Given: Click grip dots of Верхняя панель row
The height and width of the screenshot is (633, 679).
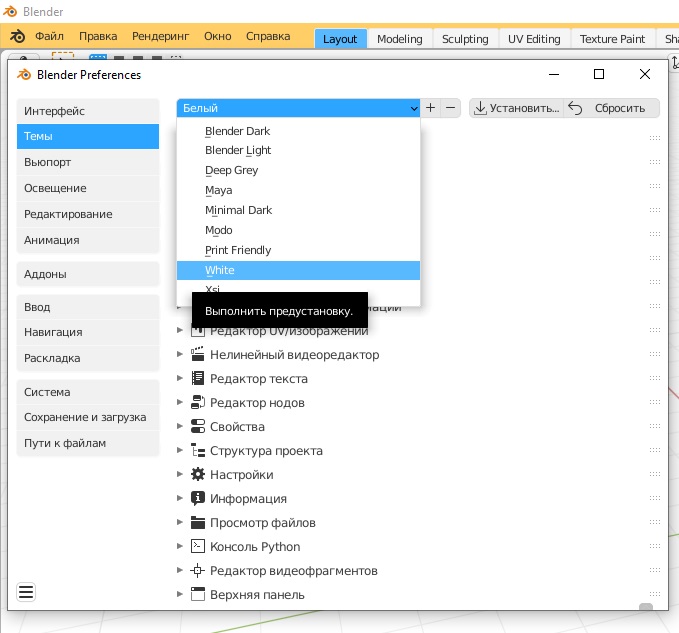Looking at the screenshot, I should coord(655,594).
